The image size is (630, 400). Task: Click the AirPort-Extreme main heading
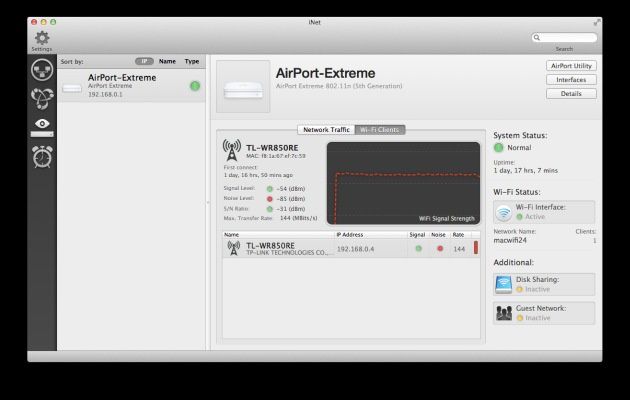325,73
